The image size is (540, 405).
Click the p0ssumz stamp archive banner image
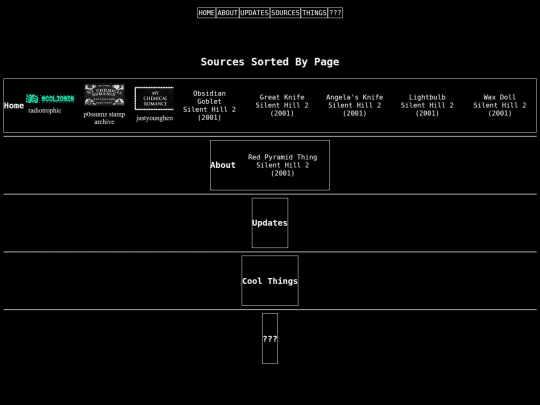[x=104, y=95]
